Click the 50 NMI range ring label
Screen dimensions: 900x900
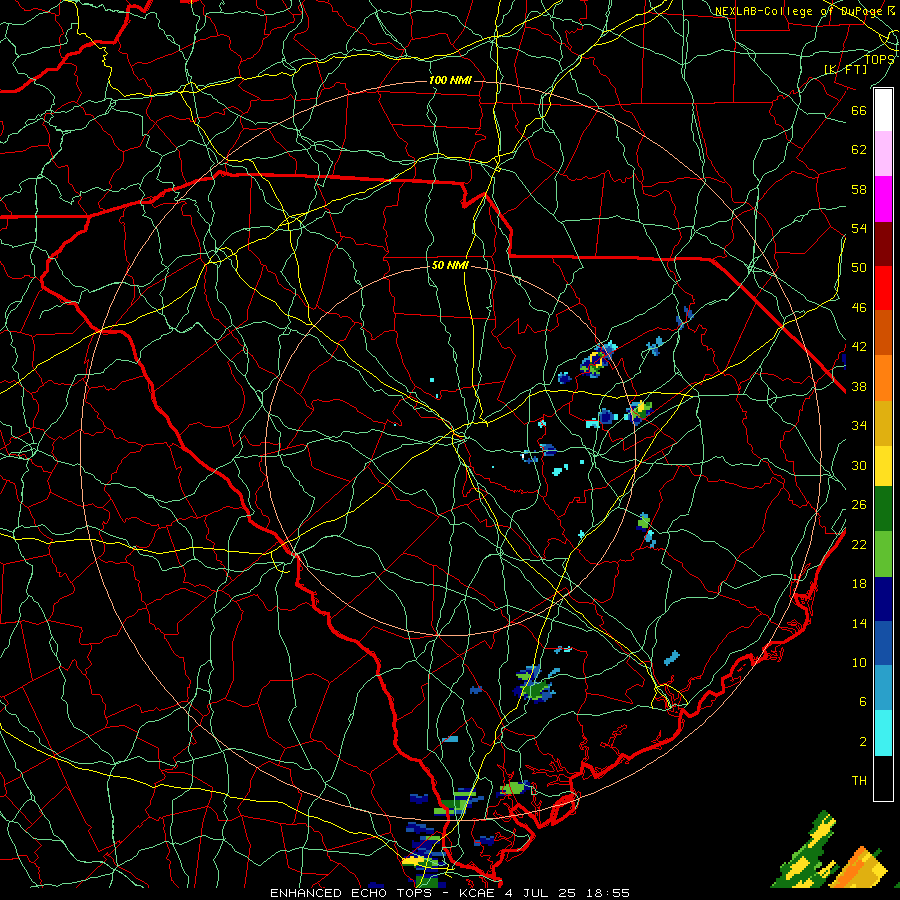pyautogui.click(x=450, y=265)
